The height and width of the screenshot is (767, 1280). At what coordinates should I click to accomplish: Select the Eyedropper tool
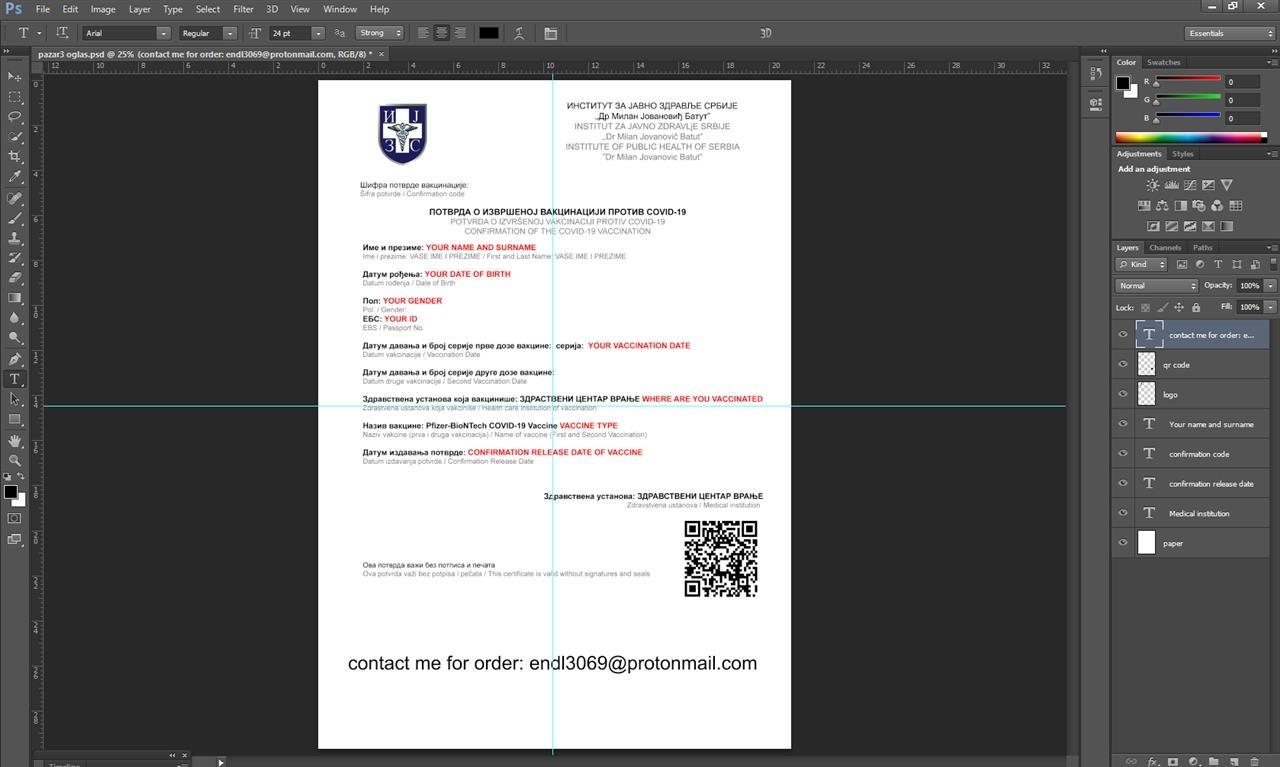14,177
